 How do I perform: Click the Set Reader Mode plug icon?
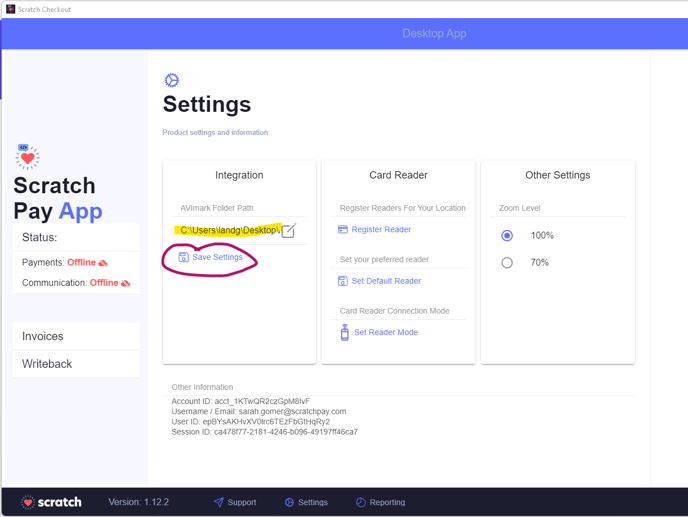click(344, 332)
